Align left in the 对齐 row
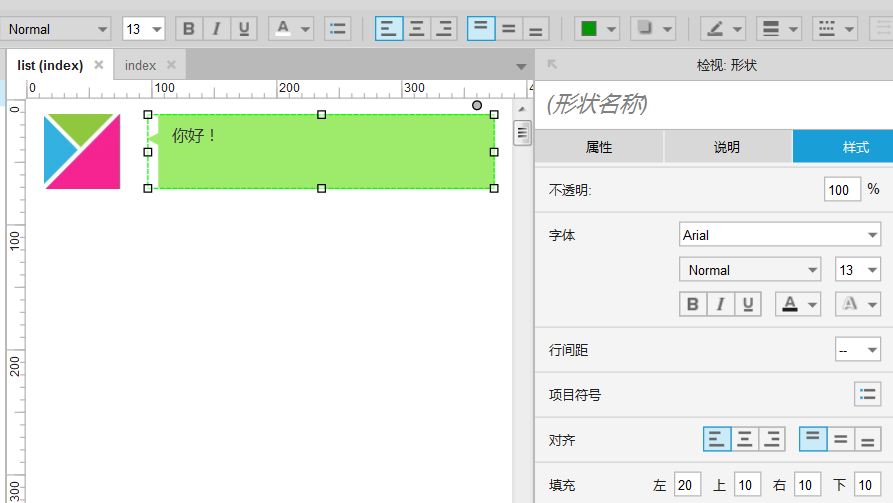Viewport: 893px width, 503px height. pyautogui.click(x=717, y=439)
